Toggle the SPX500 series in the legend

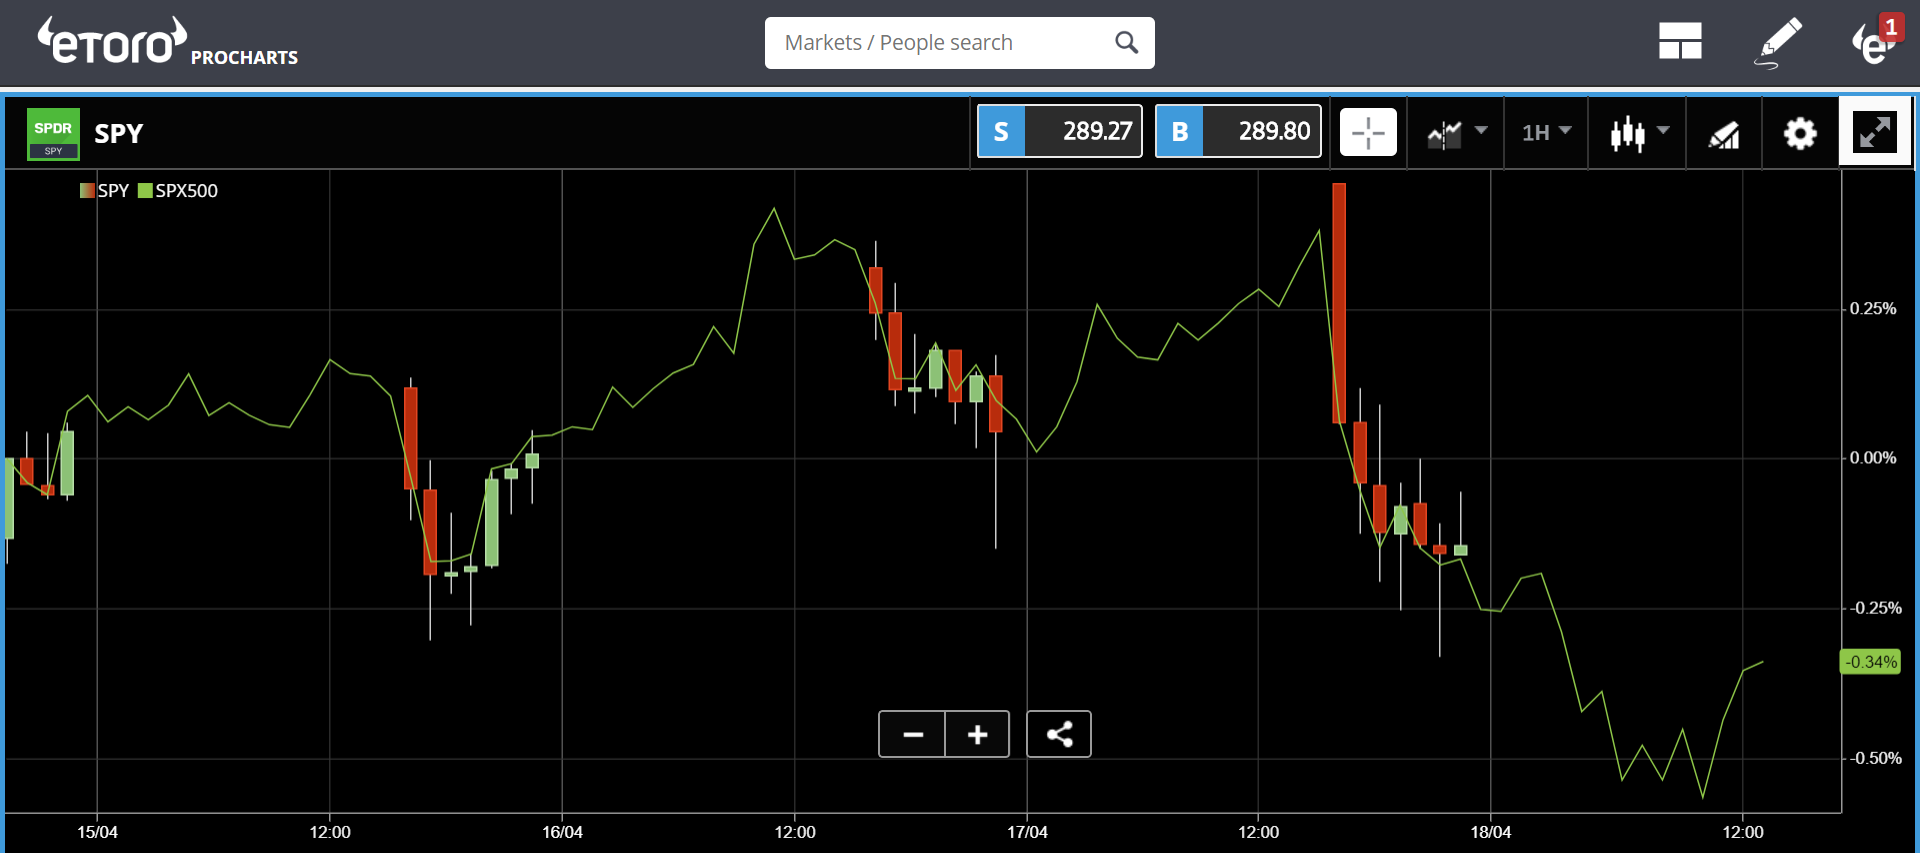pos(178,191)
